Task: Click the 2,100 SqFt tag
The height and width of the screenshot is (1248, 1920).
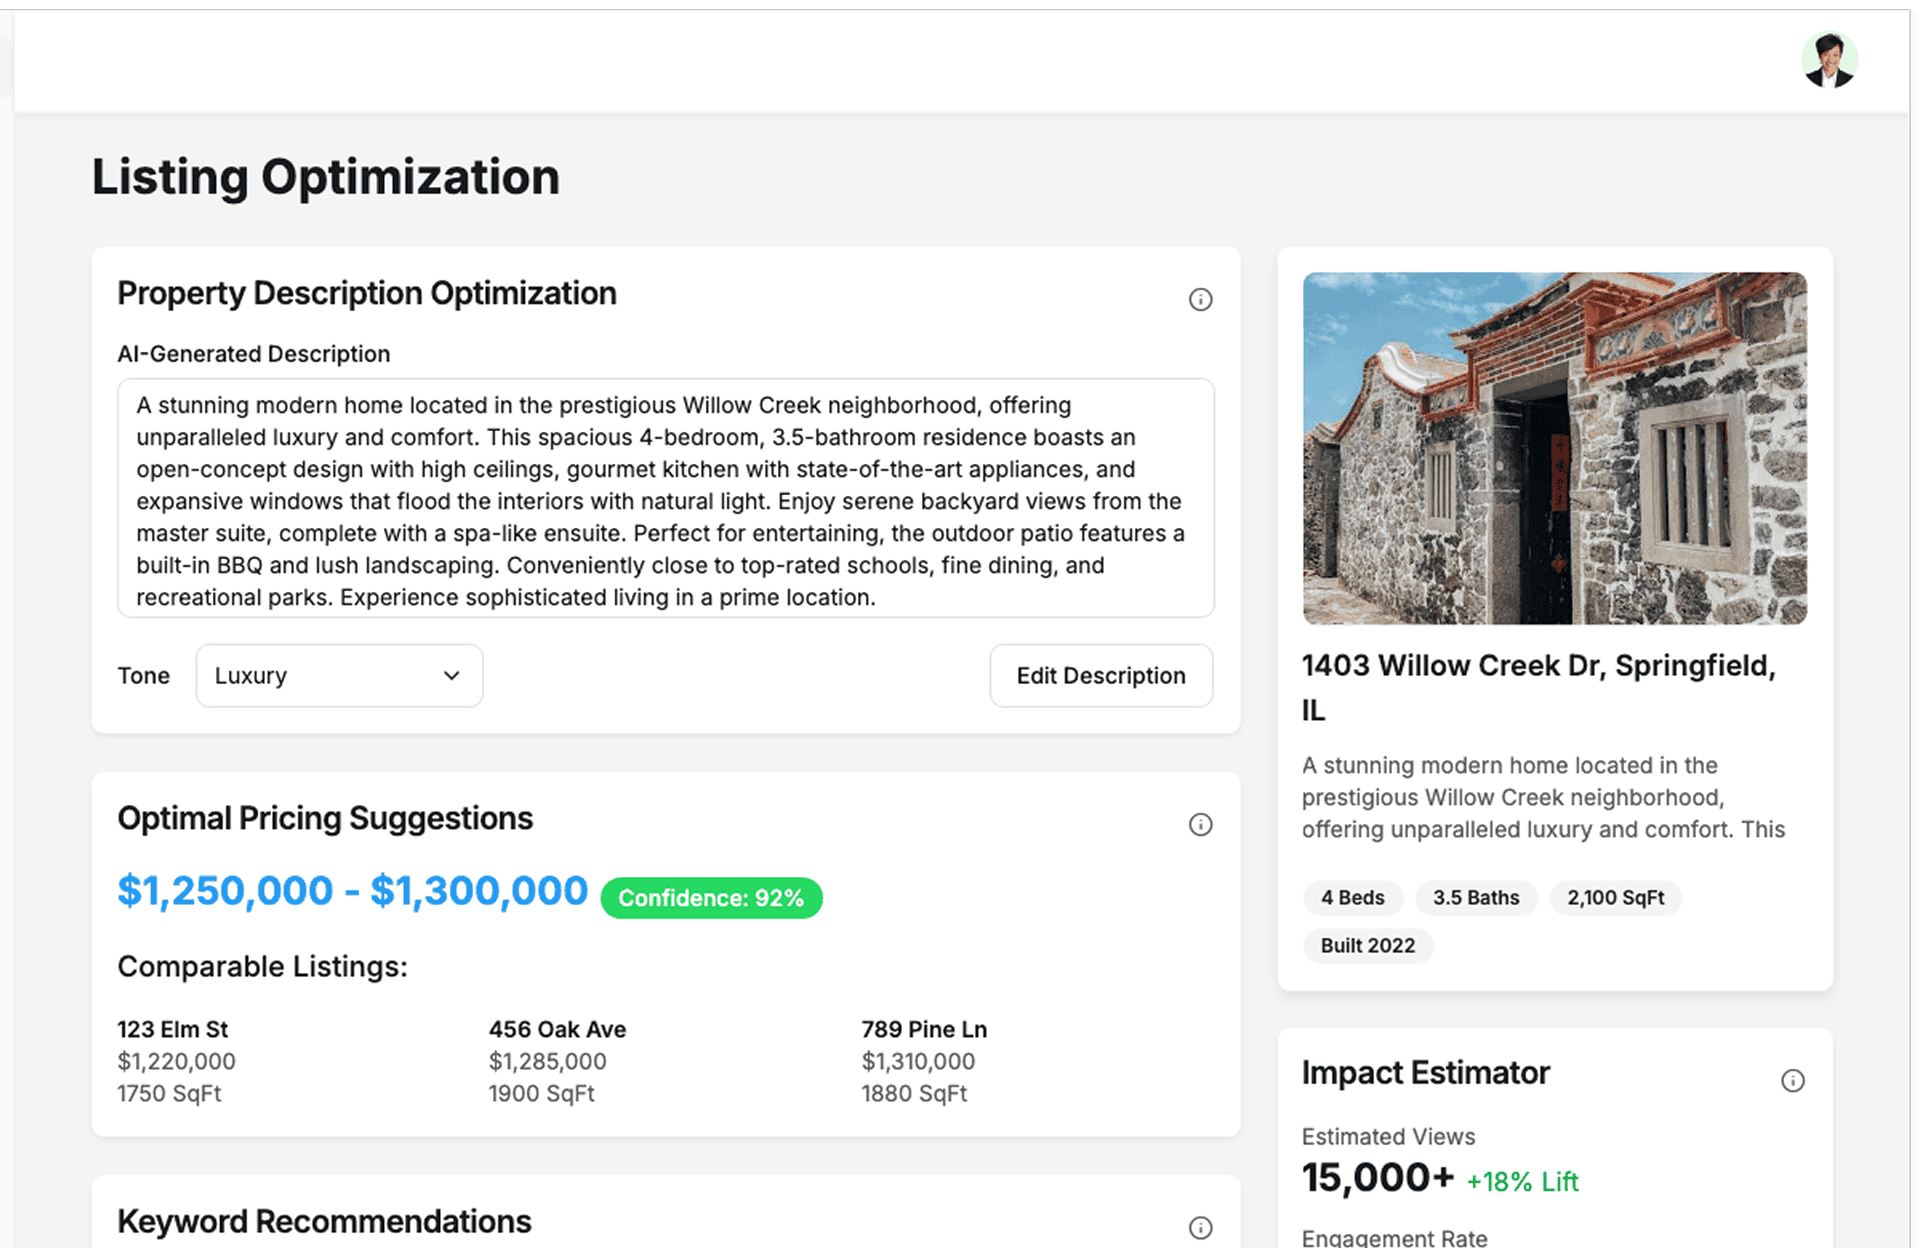Action: click(1615, 897)
